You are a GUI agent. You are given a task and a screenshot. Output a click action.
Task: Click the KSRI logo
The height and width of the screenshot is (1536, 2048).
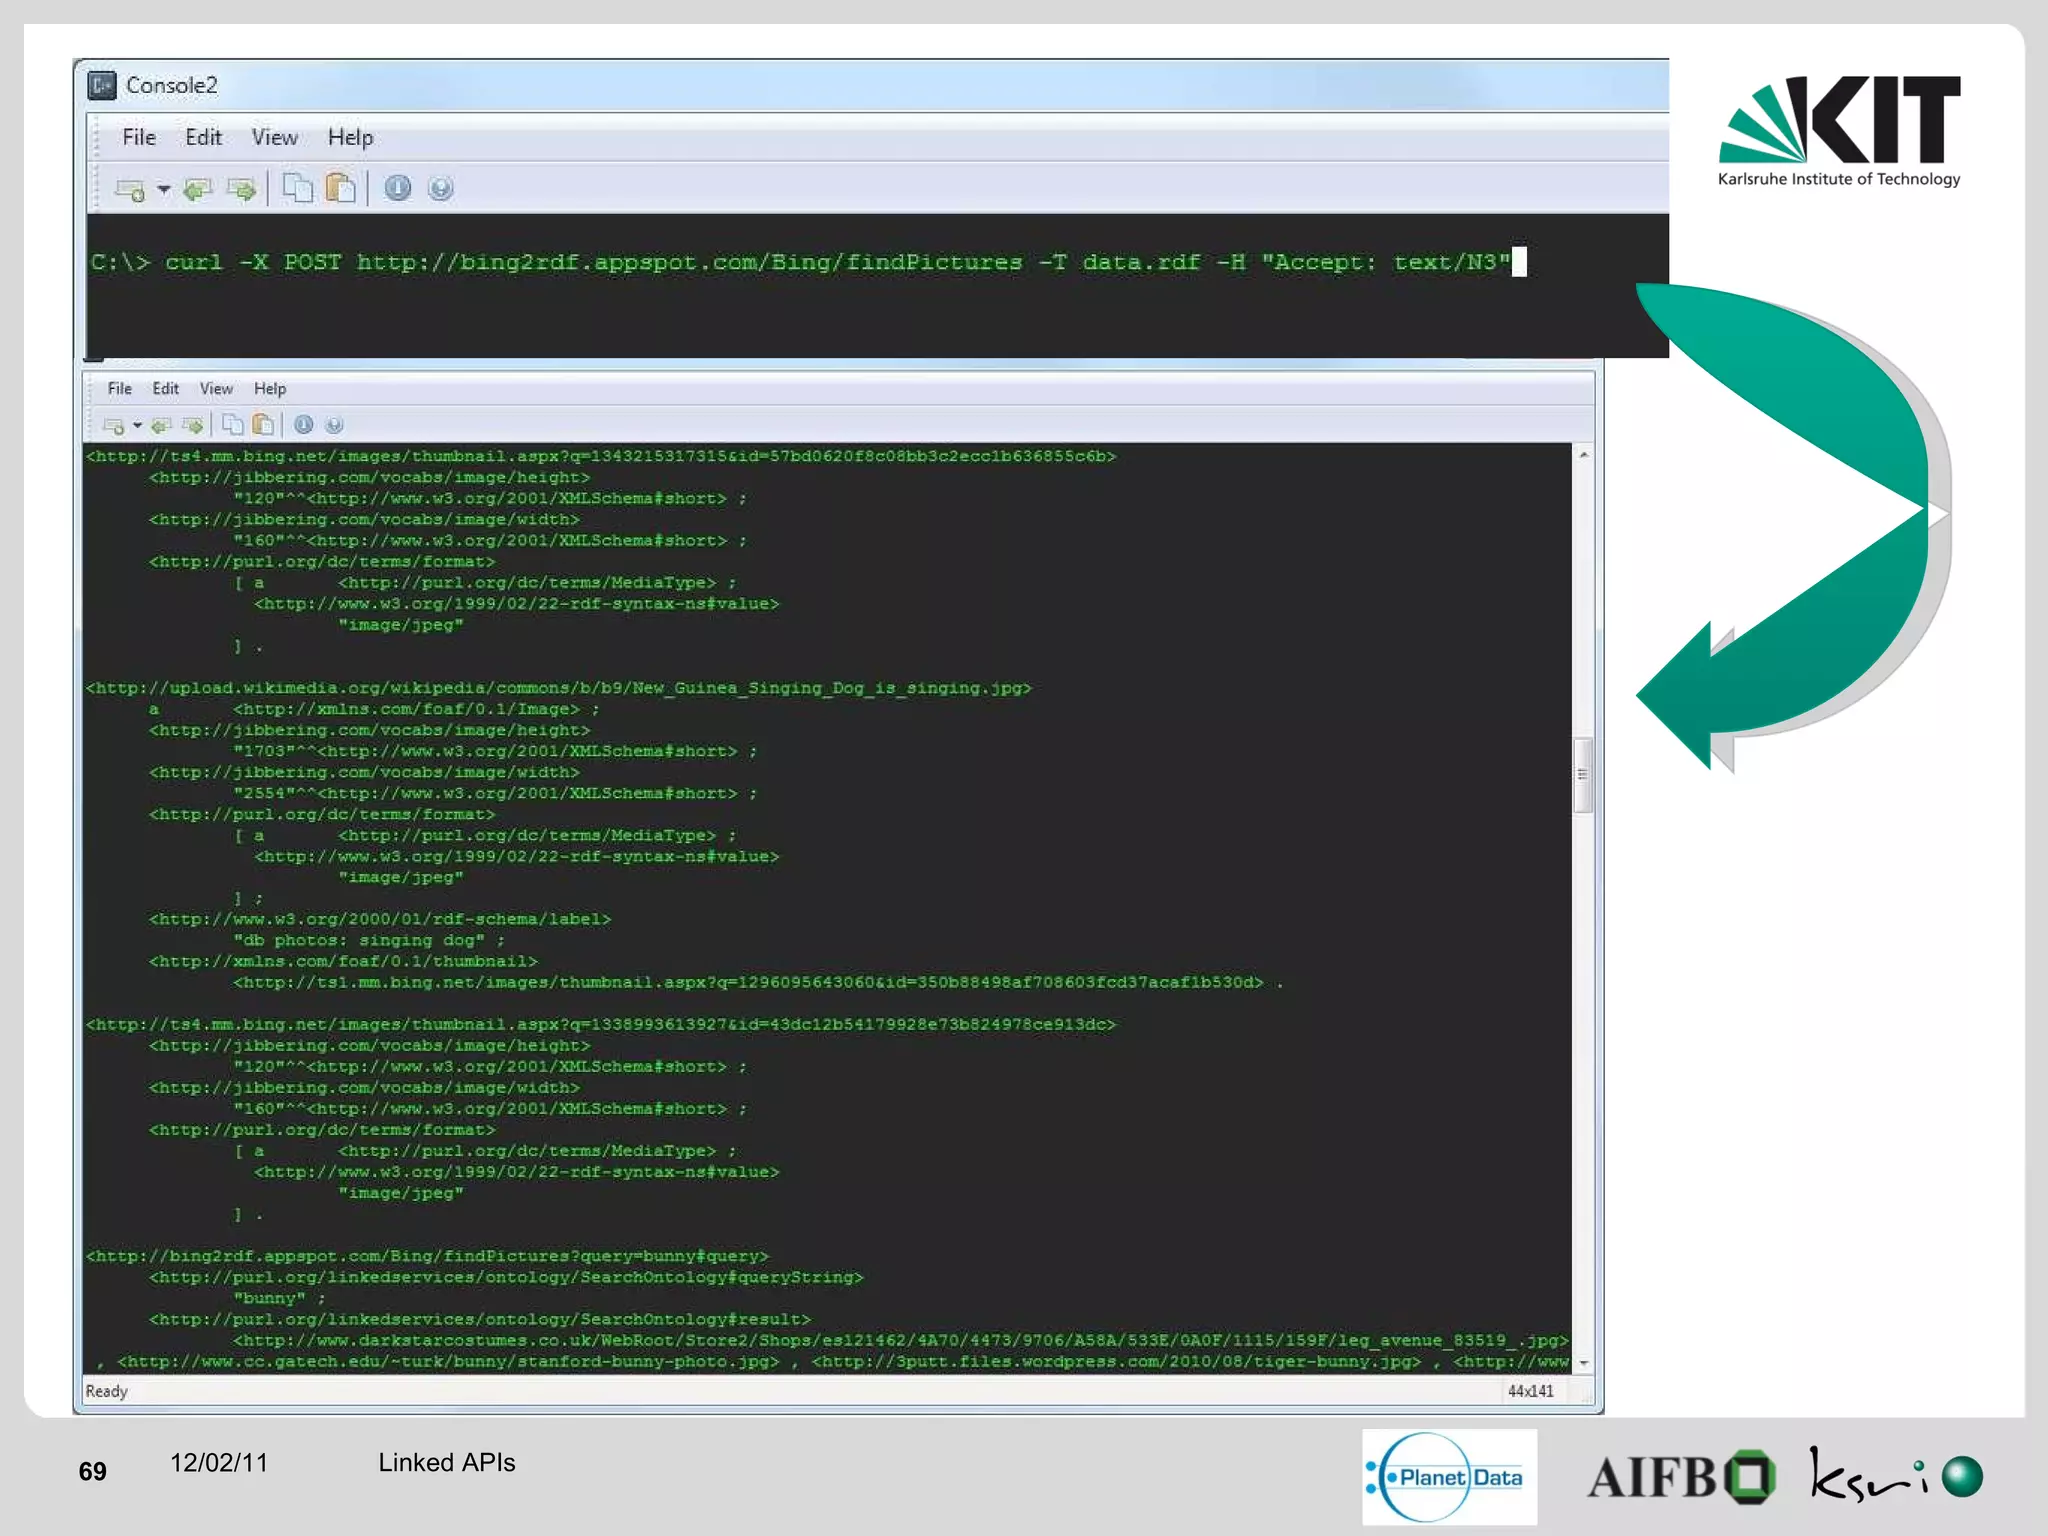tap(1896, 1475)
